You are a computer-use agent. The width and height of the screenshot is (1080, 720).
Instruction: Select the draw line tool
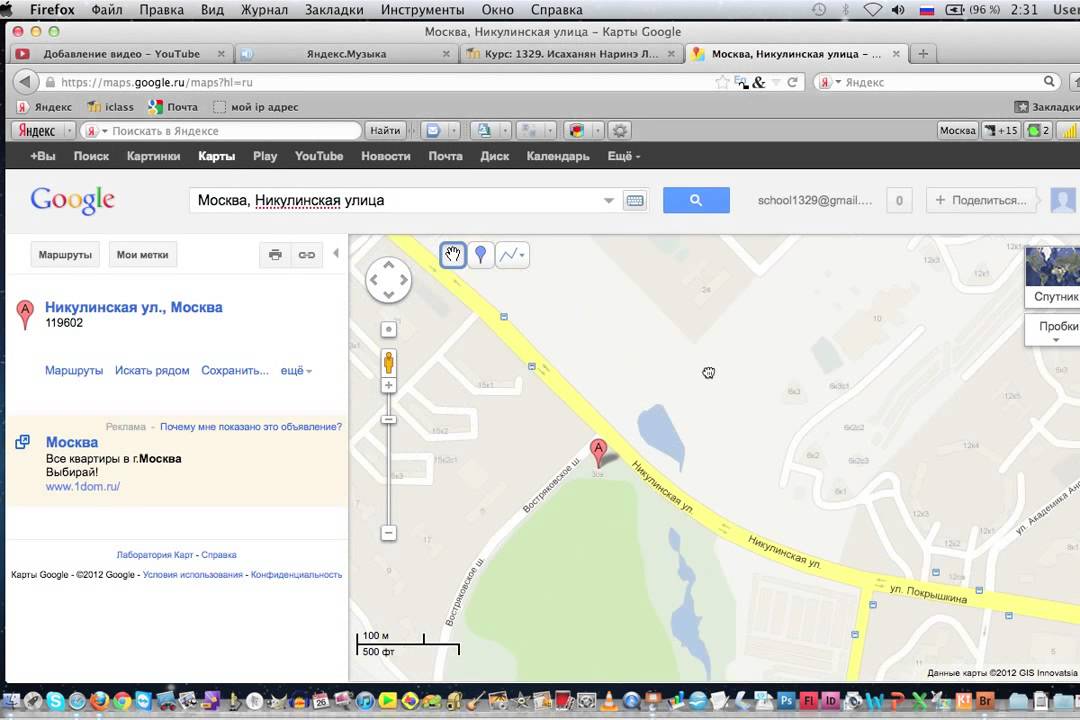coord(508,255)
